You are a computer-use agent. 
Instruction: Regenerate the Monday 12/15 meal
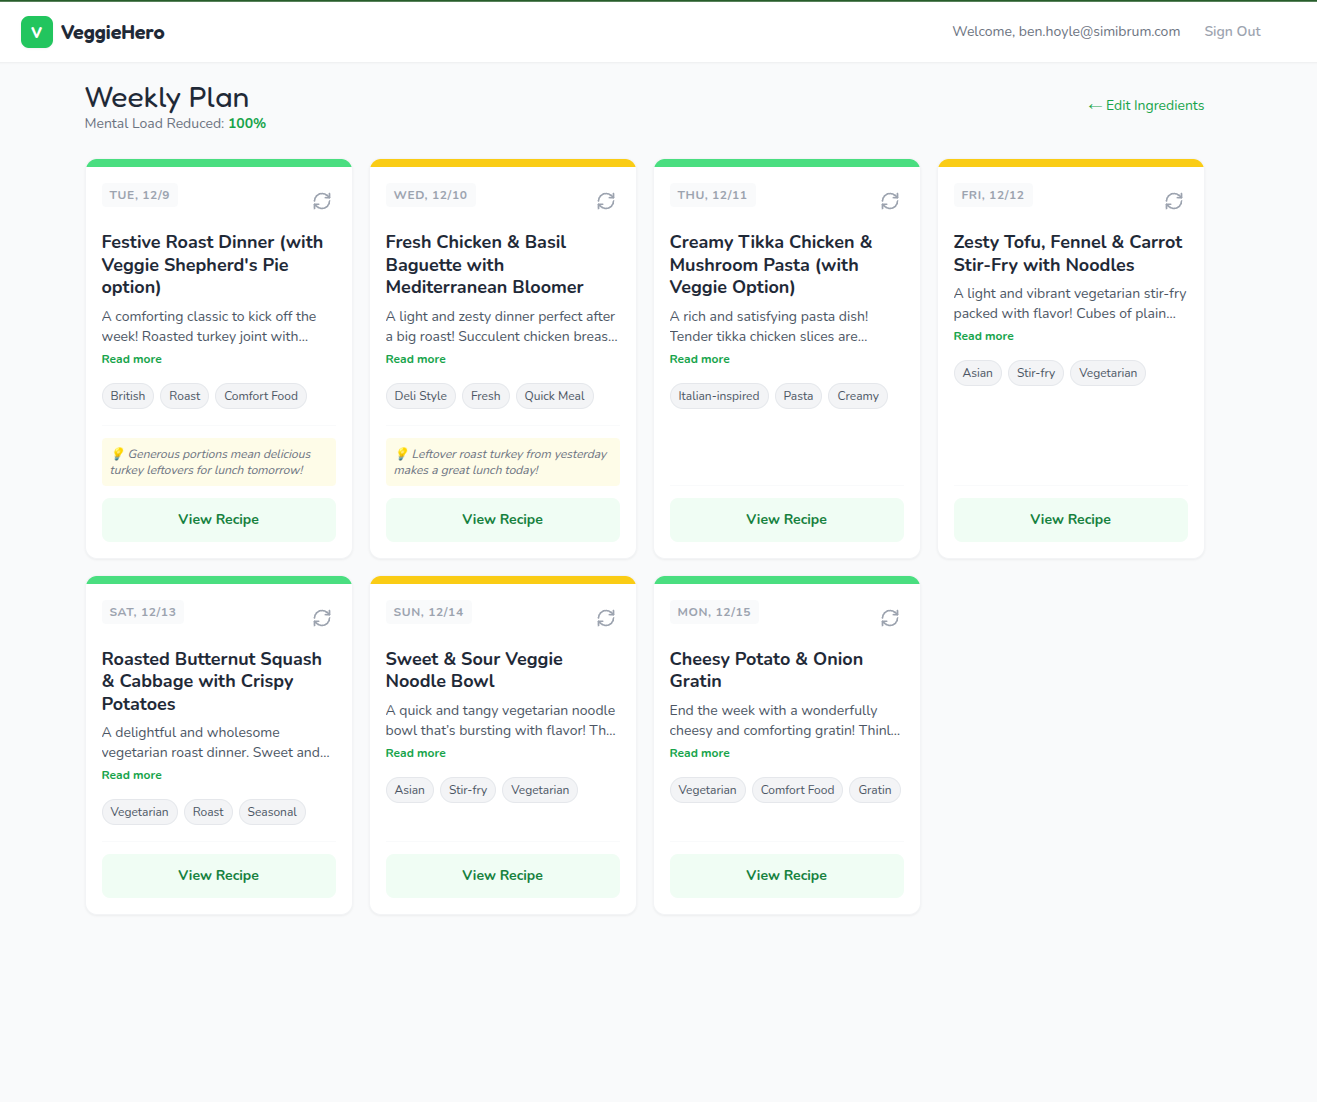coord(889,618)
